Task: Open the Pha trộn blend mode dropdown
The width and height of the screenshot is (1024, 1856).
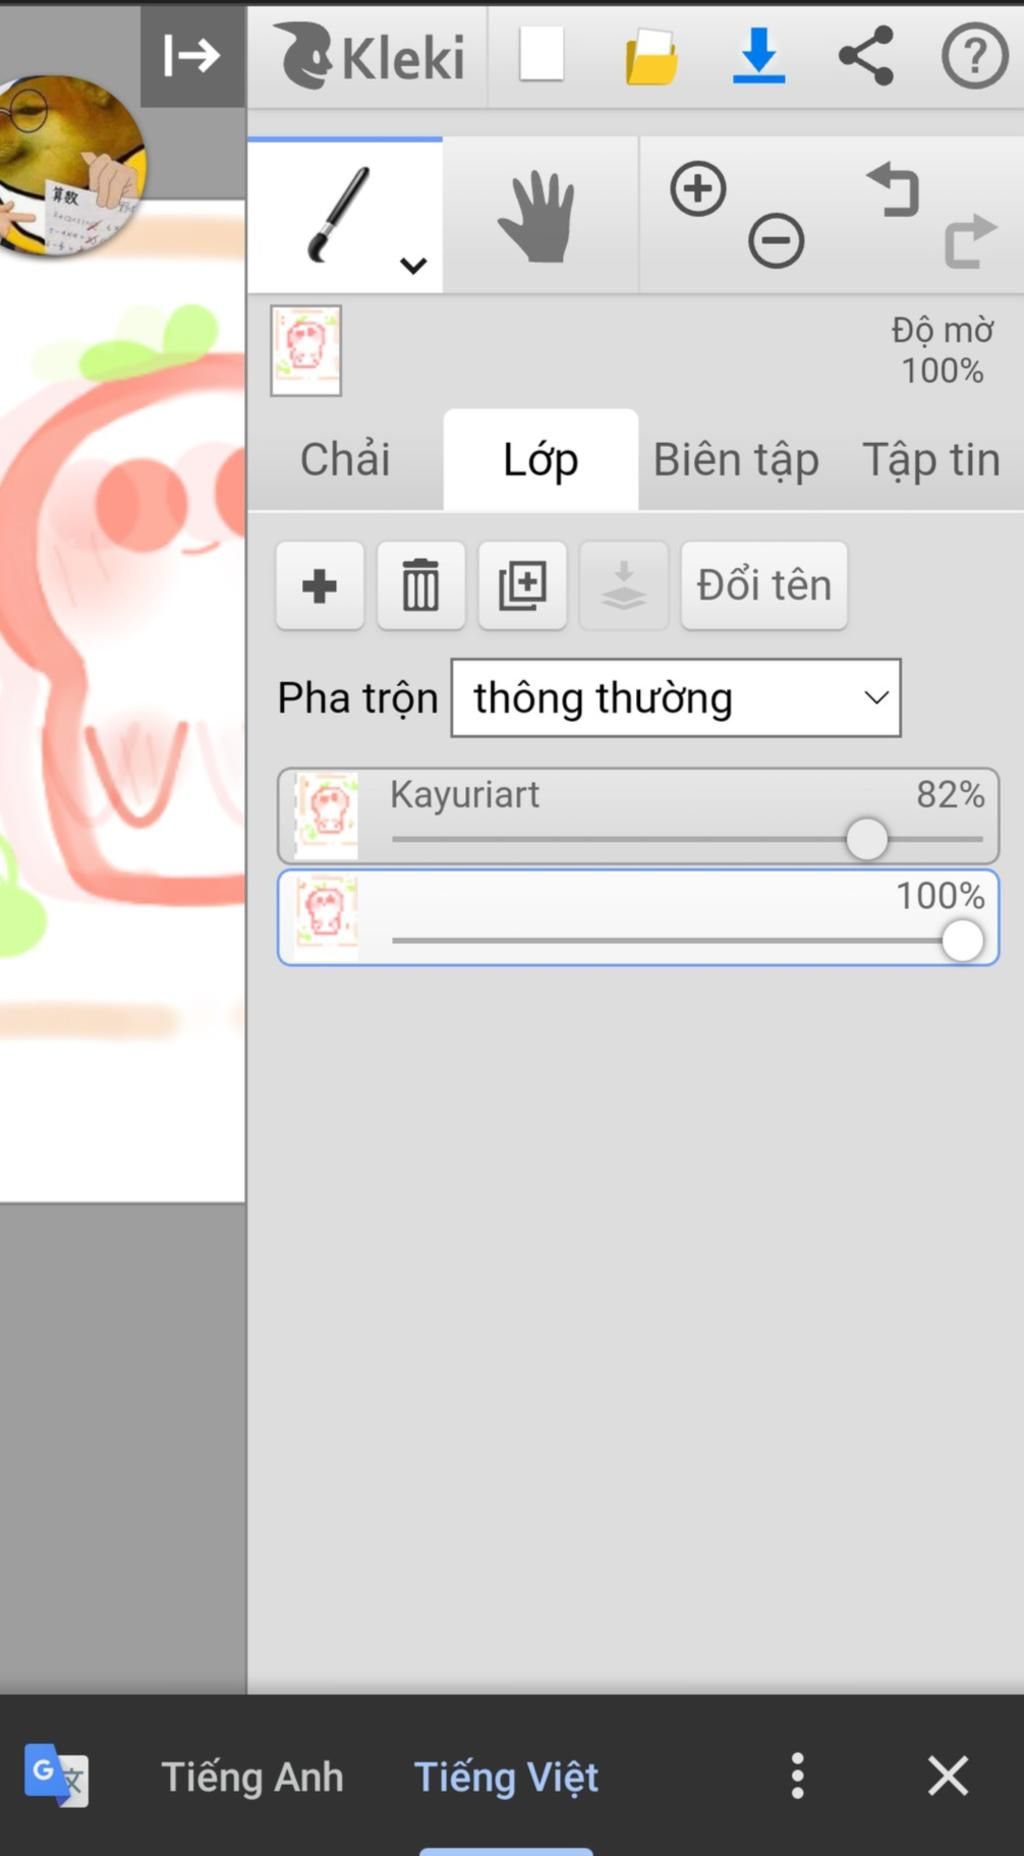Action: point(676,698)
